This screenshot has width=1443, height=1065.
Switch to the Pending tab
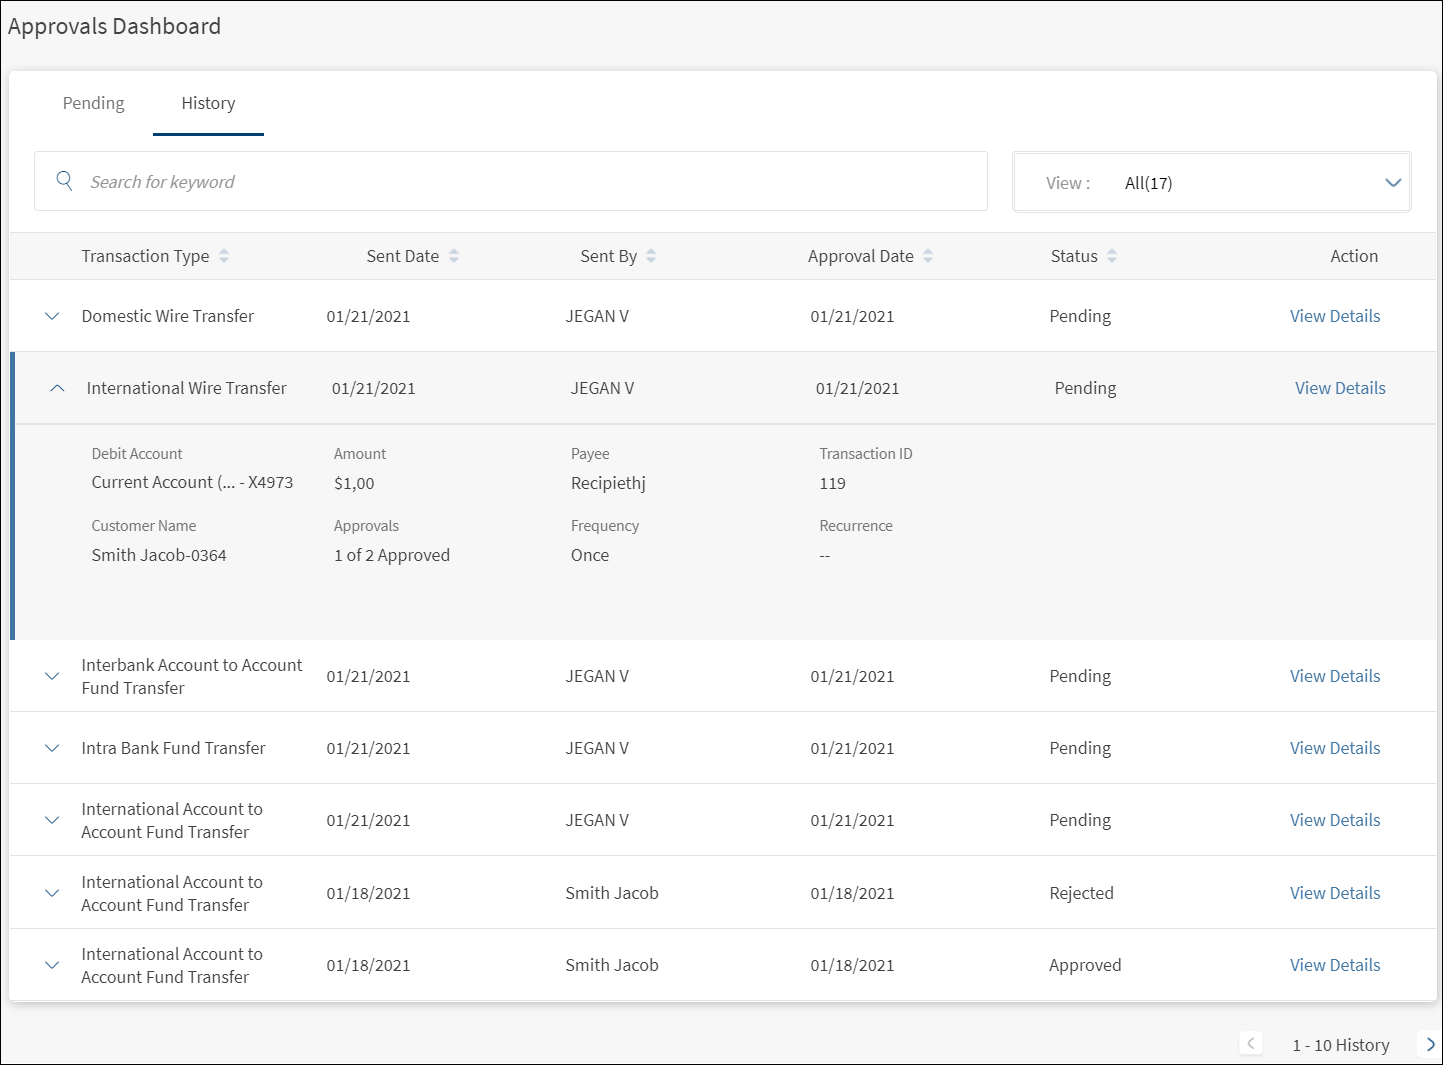pos(94,103)
